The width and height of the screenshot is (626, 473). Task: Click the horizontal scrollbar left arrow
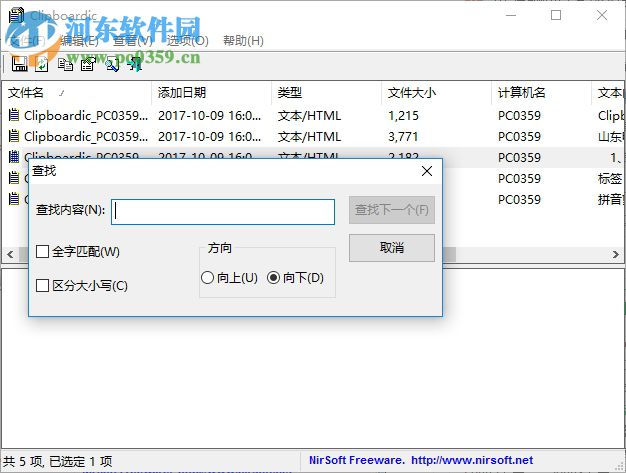pyautogui.click(x=10, y=254)
